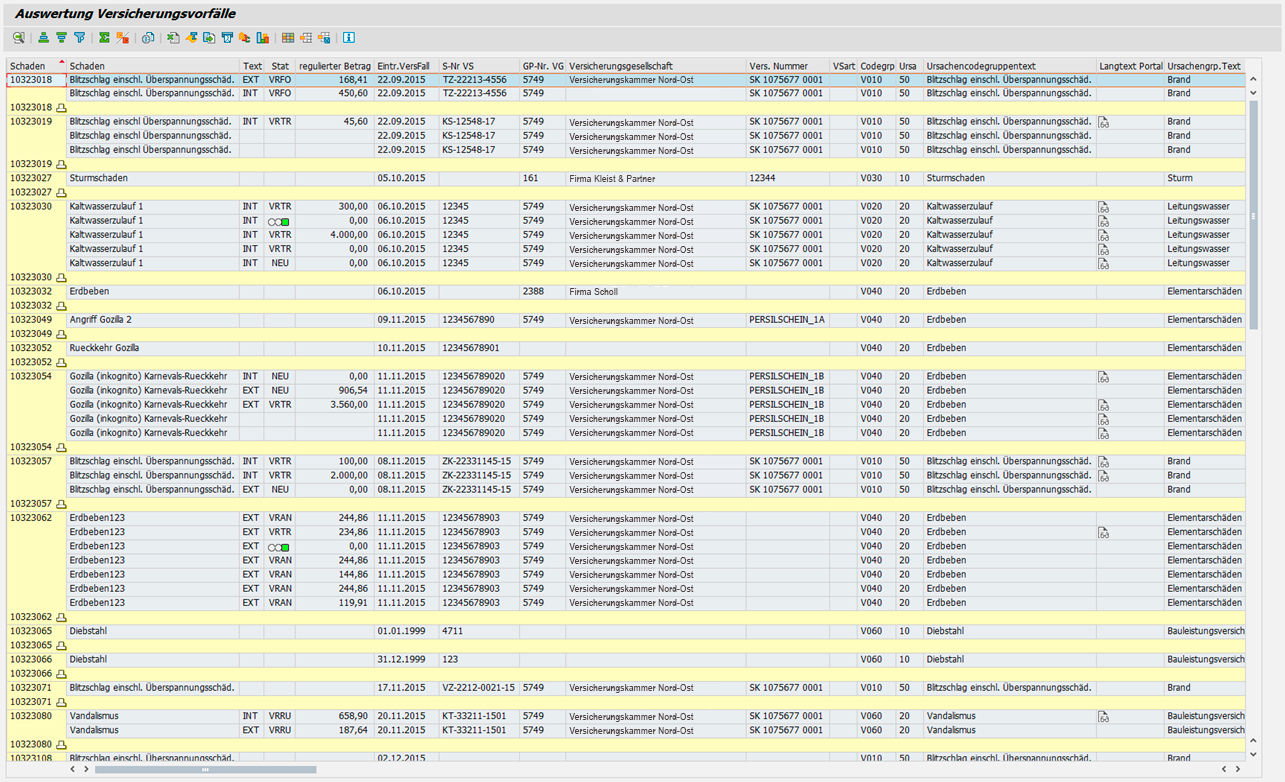Click the blue information icon
This screenshot has width=1285, height=782.
(x=349, y=38)
